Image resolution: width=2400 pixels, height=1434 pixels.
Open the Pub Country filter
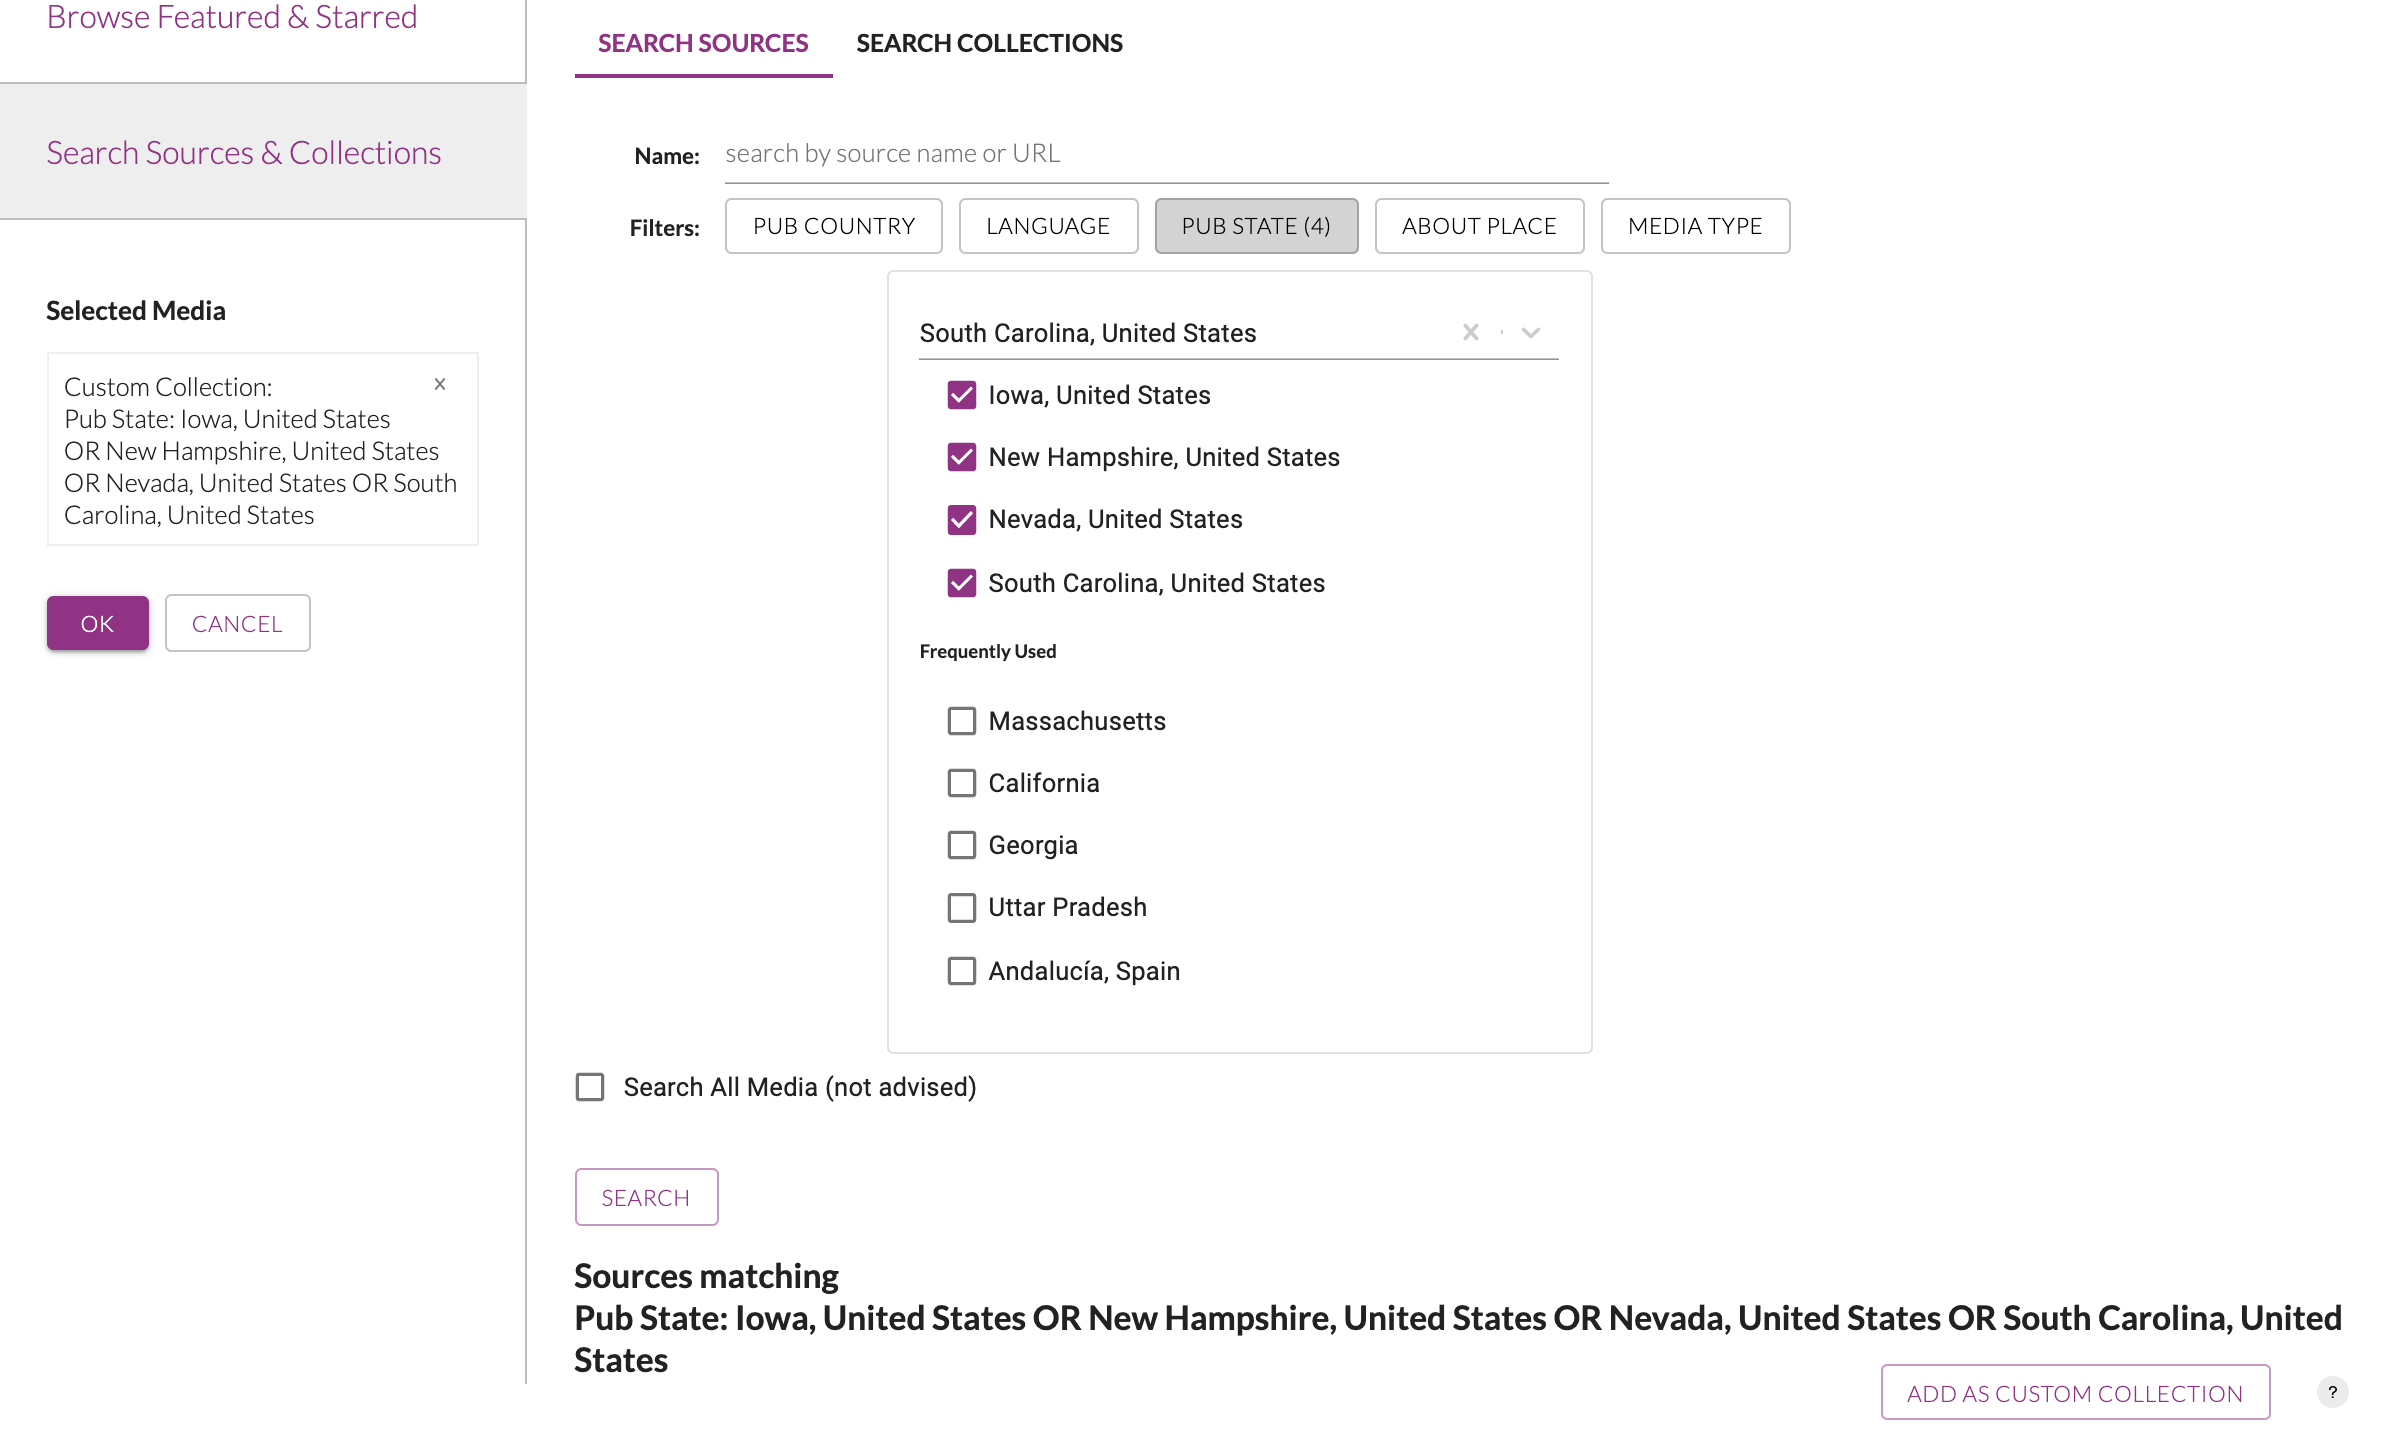point(833,226)
